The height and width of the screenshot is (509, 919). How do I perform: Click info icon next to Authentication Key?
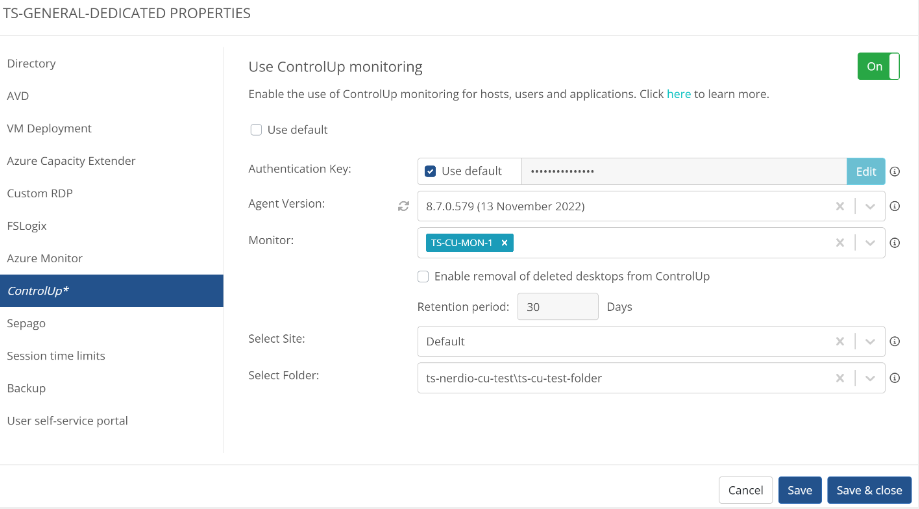pos(895,171)
